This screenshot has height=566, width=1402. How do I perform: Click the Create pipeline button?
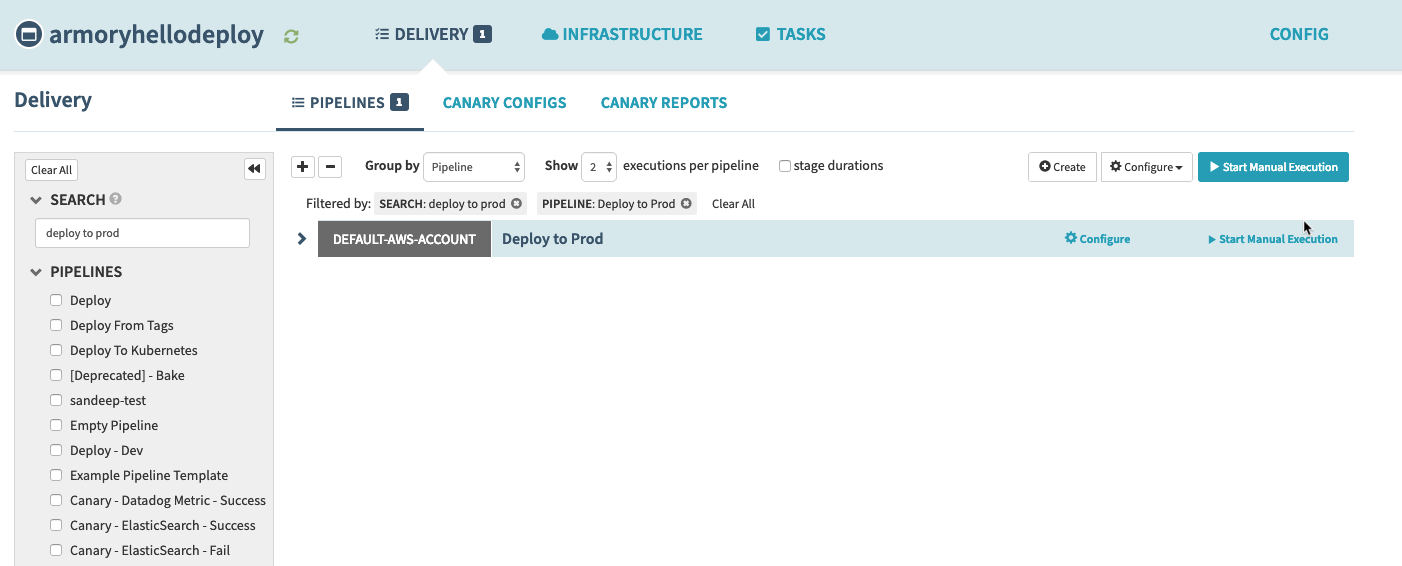click(1062, 167)
